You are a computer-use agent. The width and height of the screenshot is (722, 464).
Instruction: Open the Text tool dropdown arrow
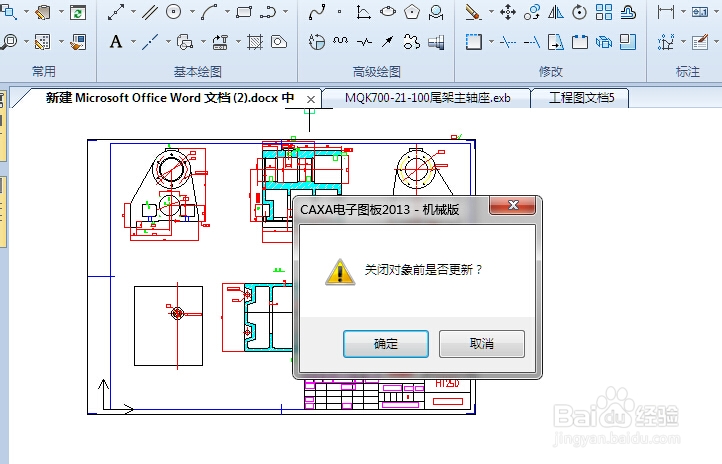click(x=133, y=42)
